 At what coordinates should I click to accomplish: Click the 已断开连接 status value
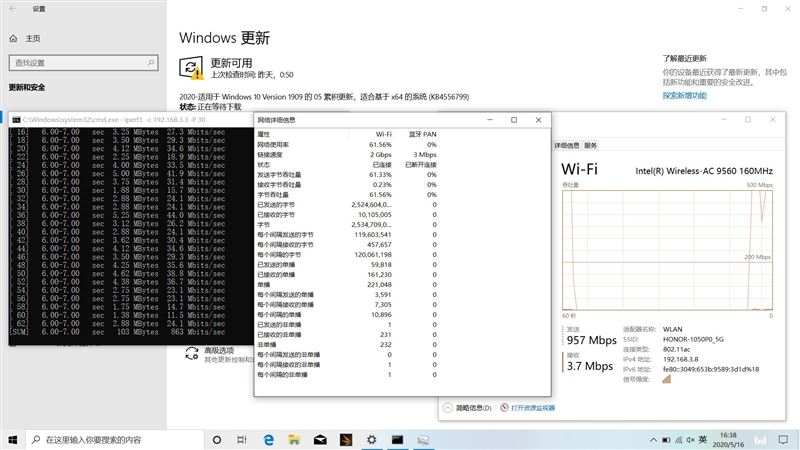tap(421, 165)
